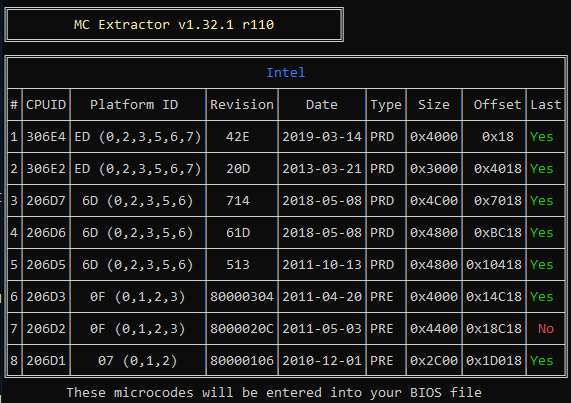Click date 2011-10-13 in row 5
Viewport: 571px width, 403px height.
coord(322,265)
